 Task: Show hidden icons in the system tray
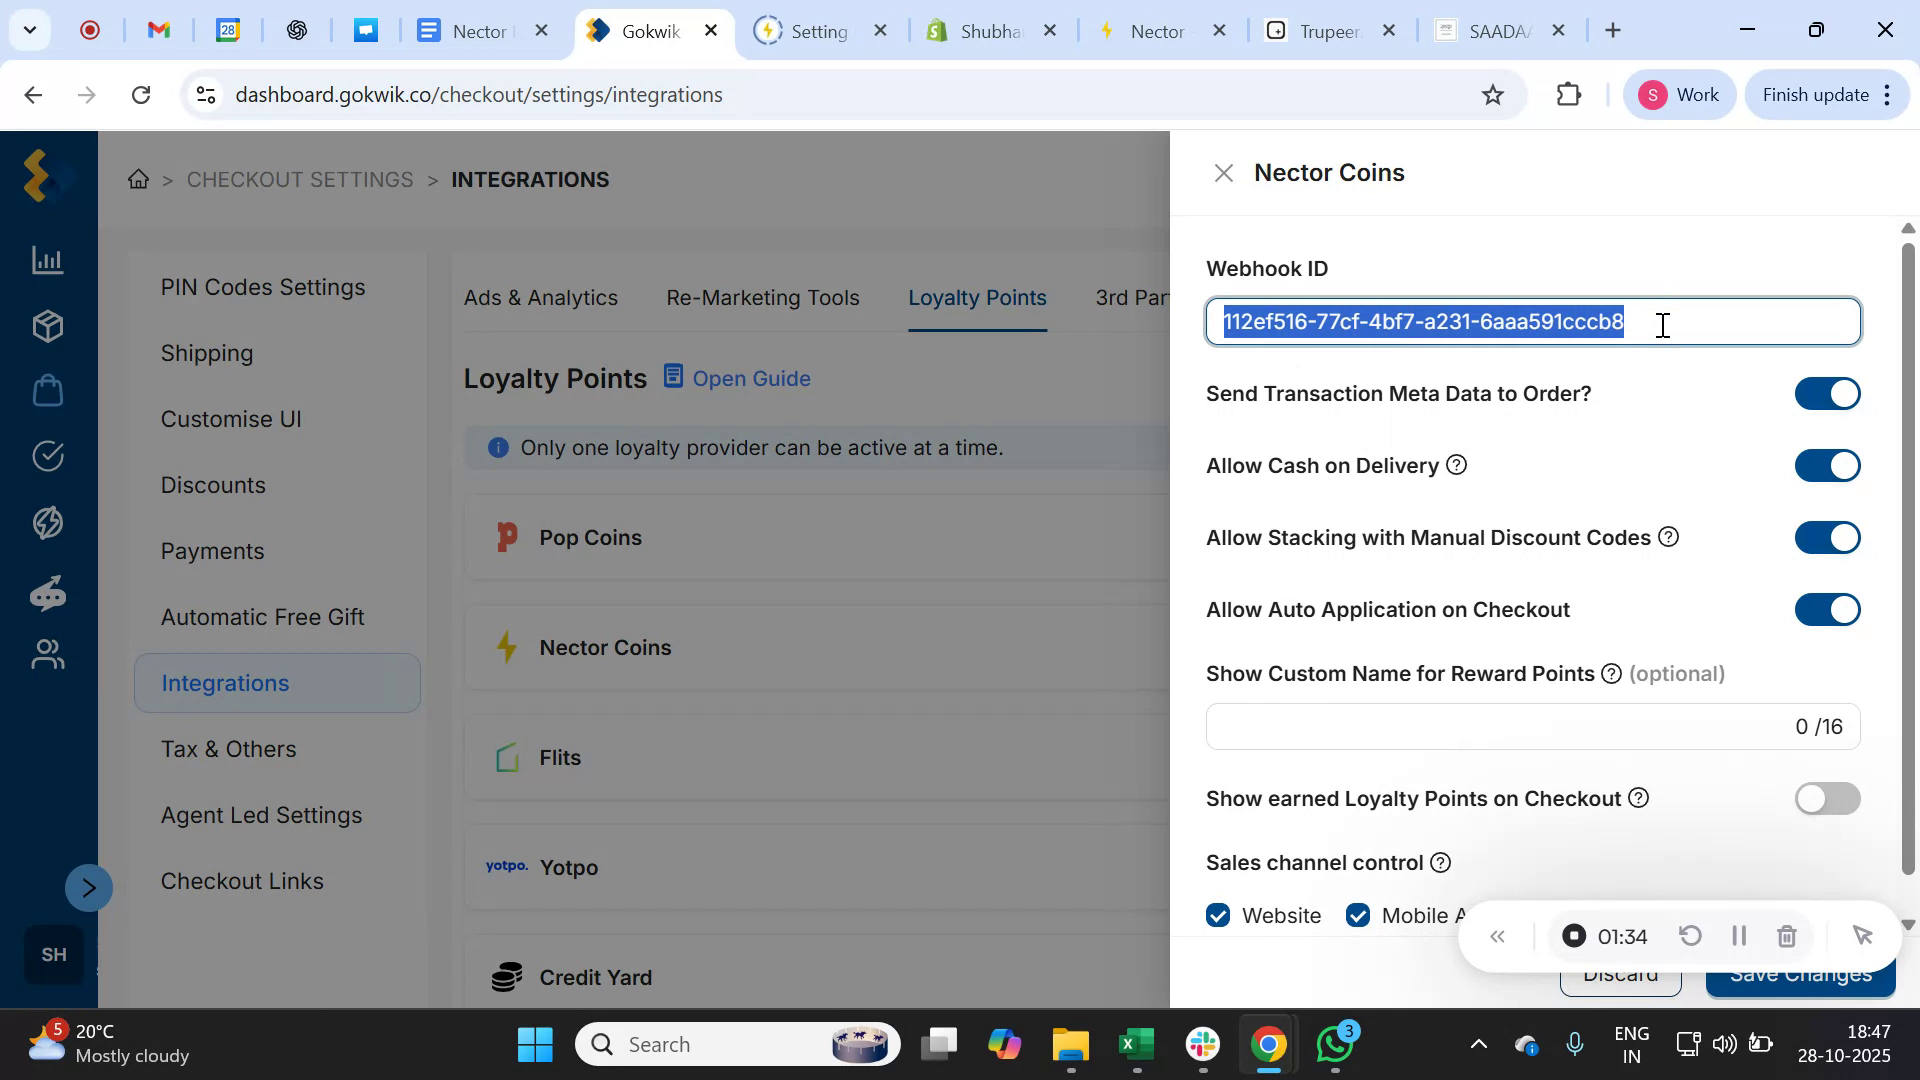tap(1479, 1043)
